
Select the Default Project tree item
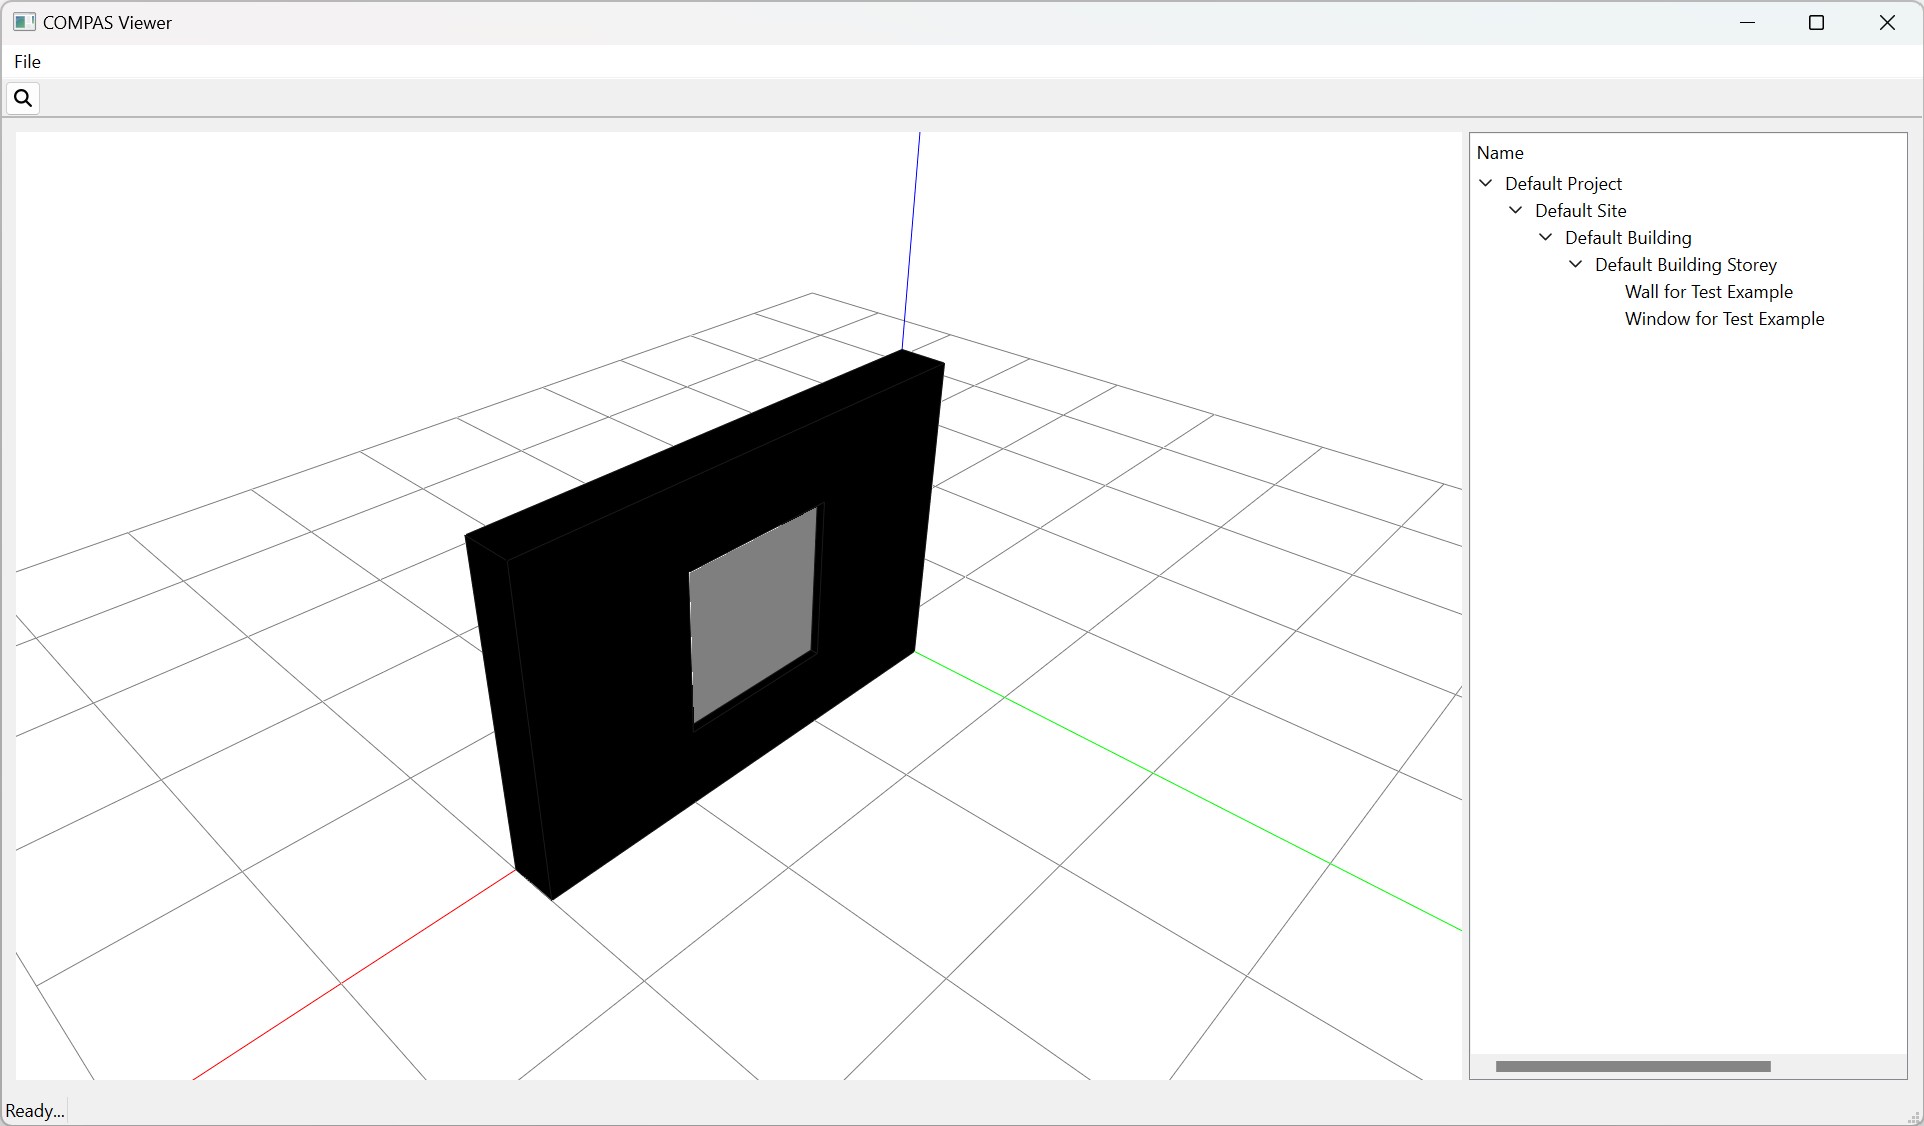pyautogui.click(x=1563, y=184)
